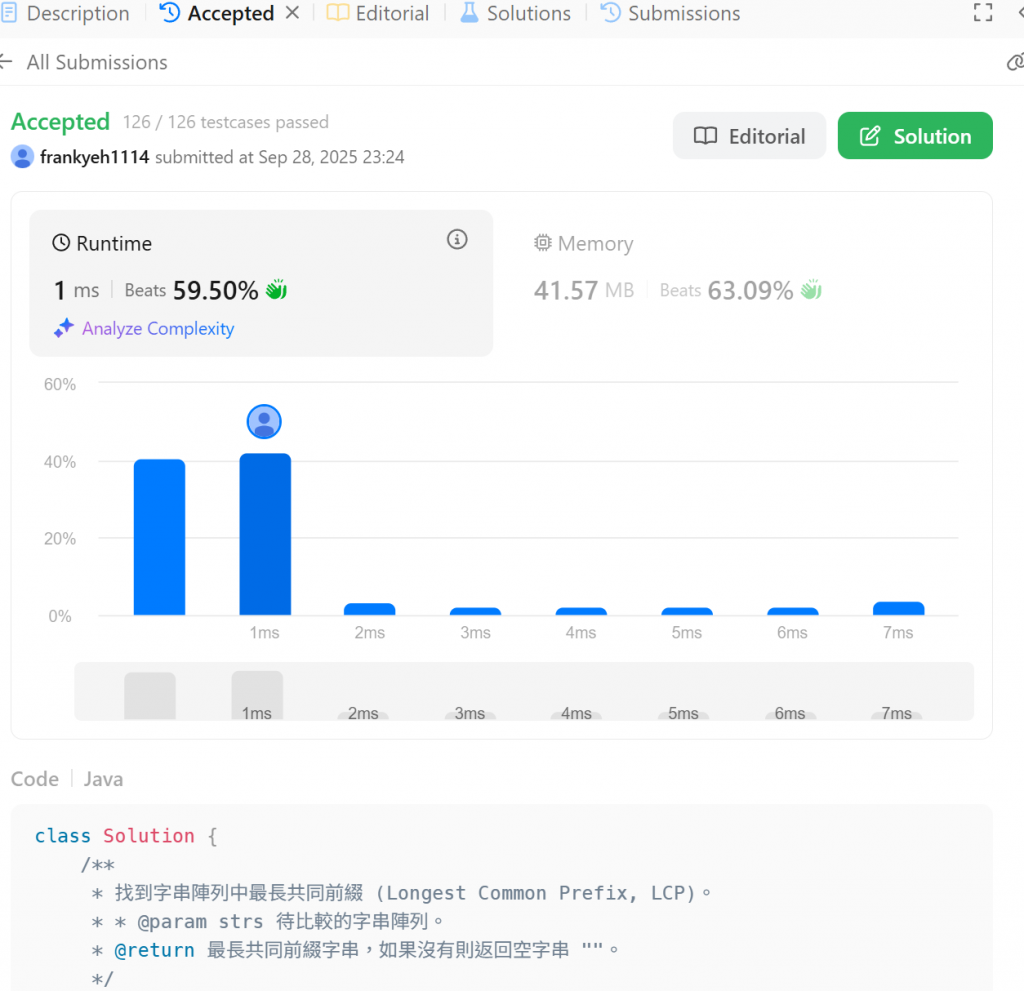Click the green Solution button
The height and width of the screenshot is (991, 1024).
(915, 136)
